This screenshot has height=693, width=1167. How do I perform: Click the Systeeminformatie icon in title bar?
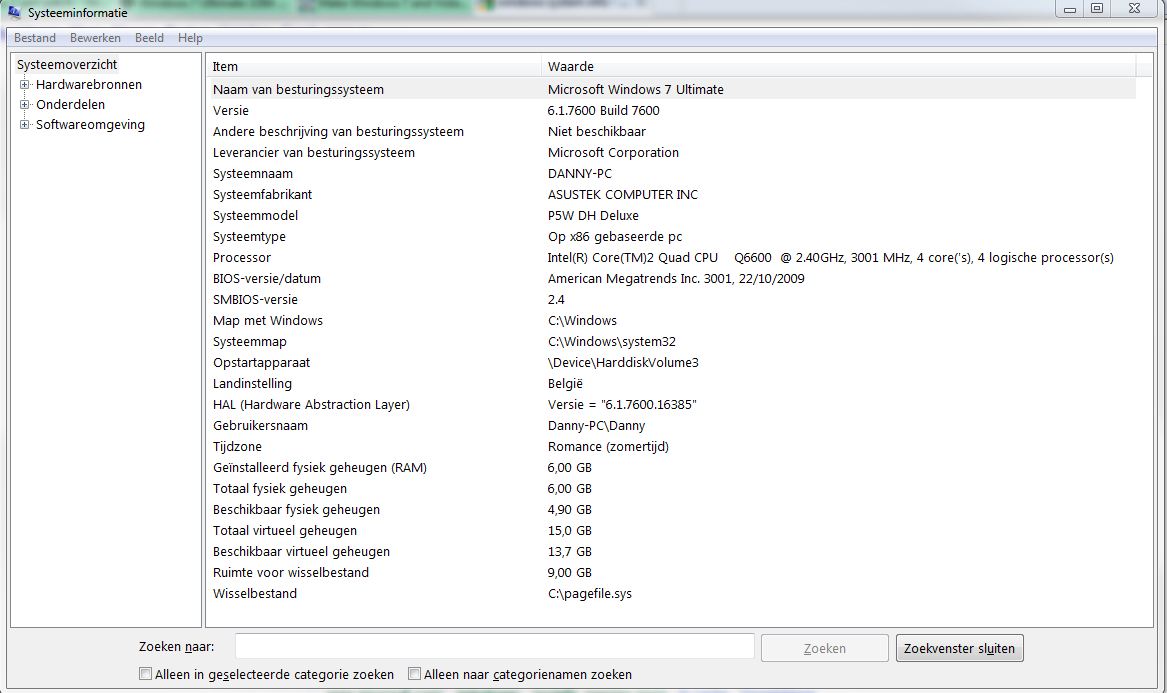[x=15, y=11]
